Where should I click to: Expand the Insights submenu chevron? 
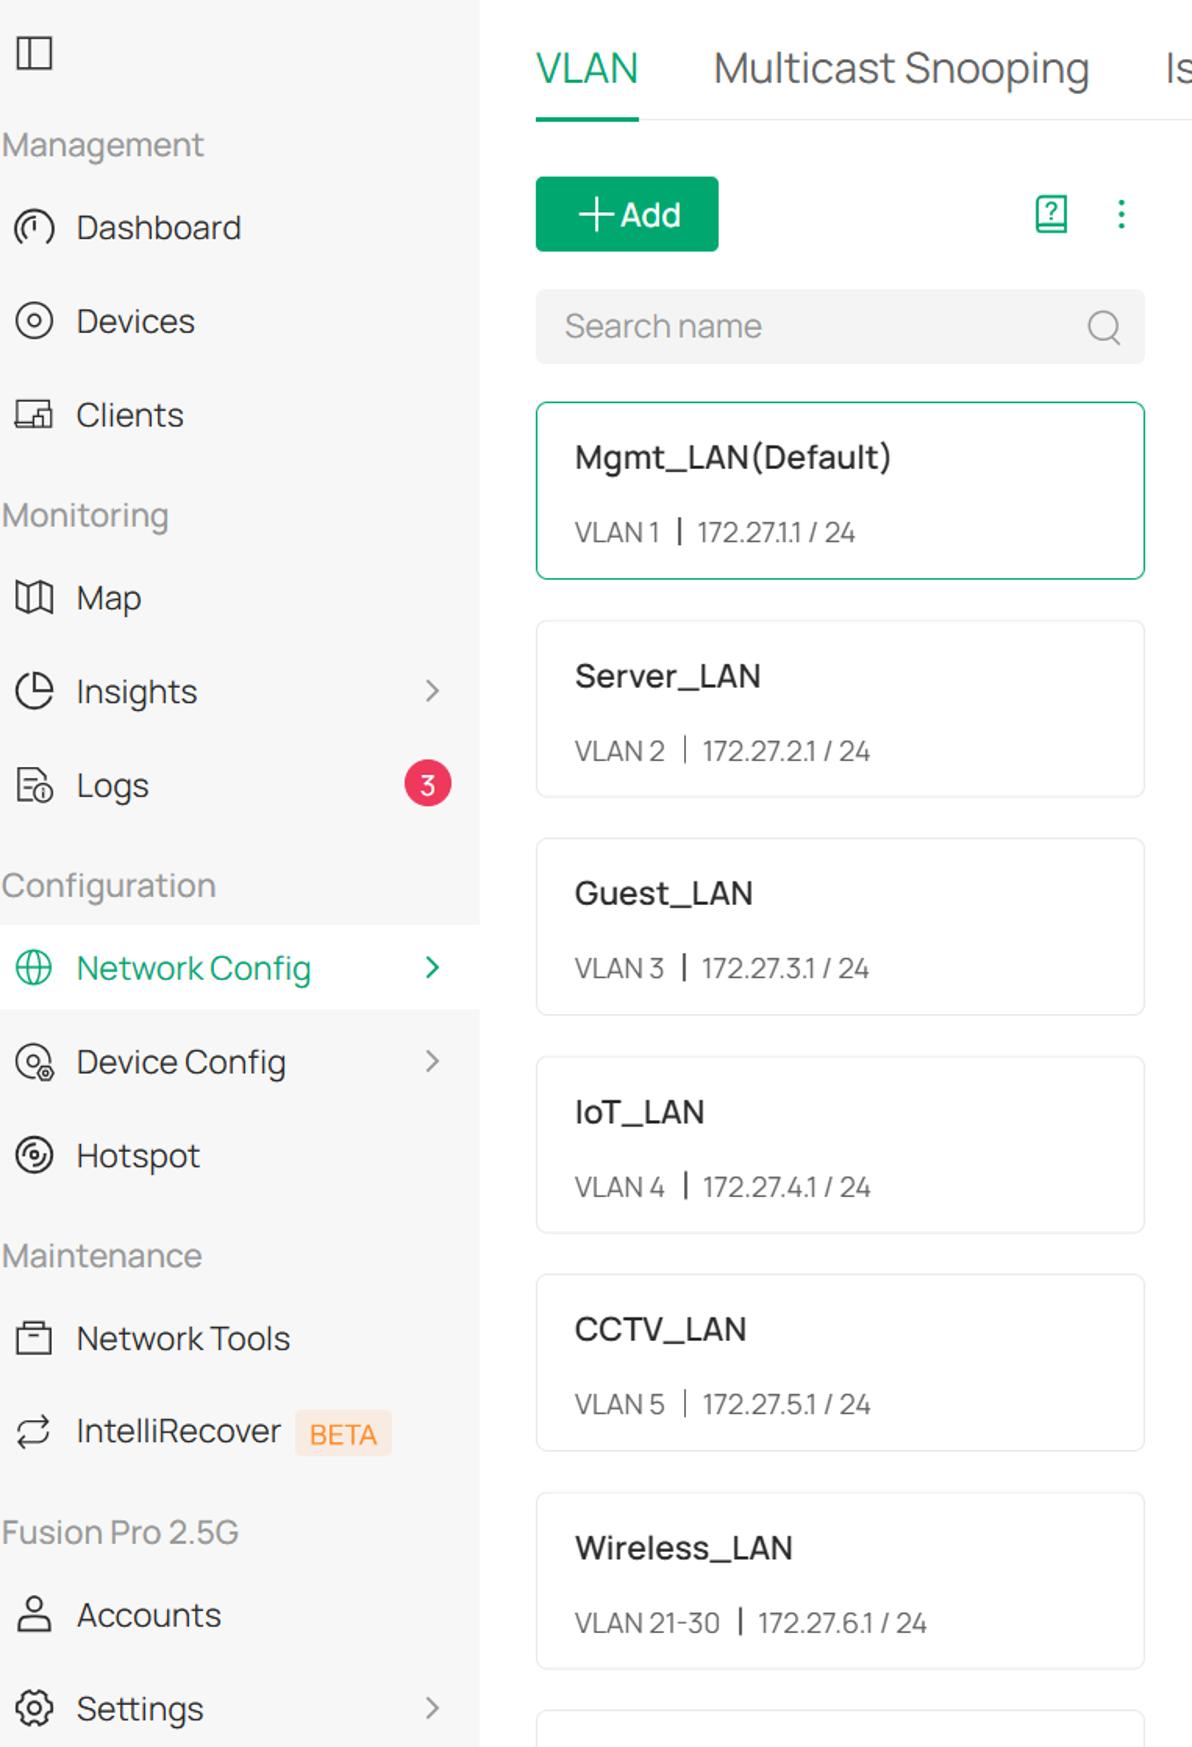tap(432, 691)
